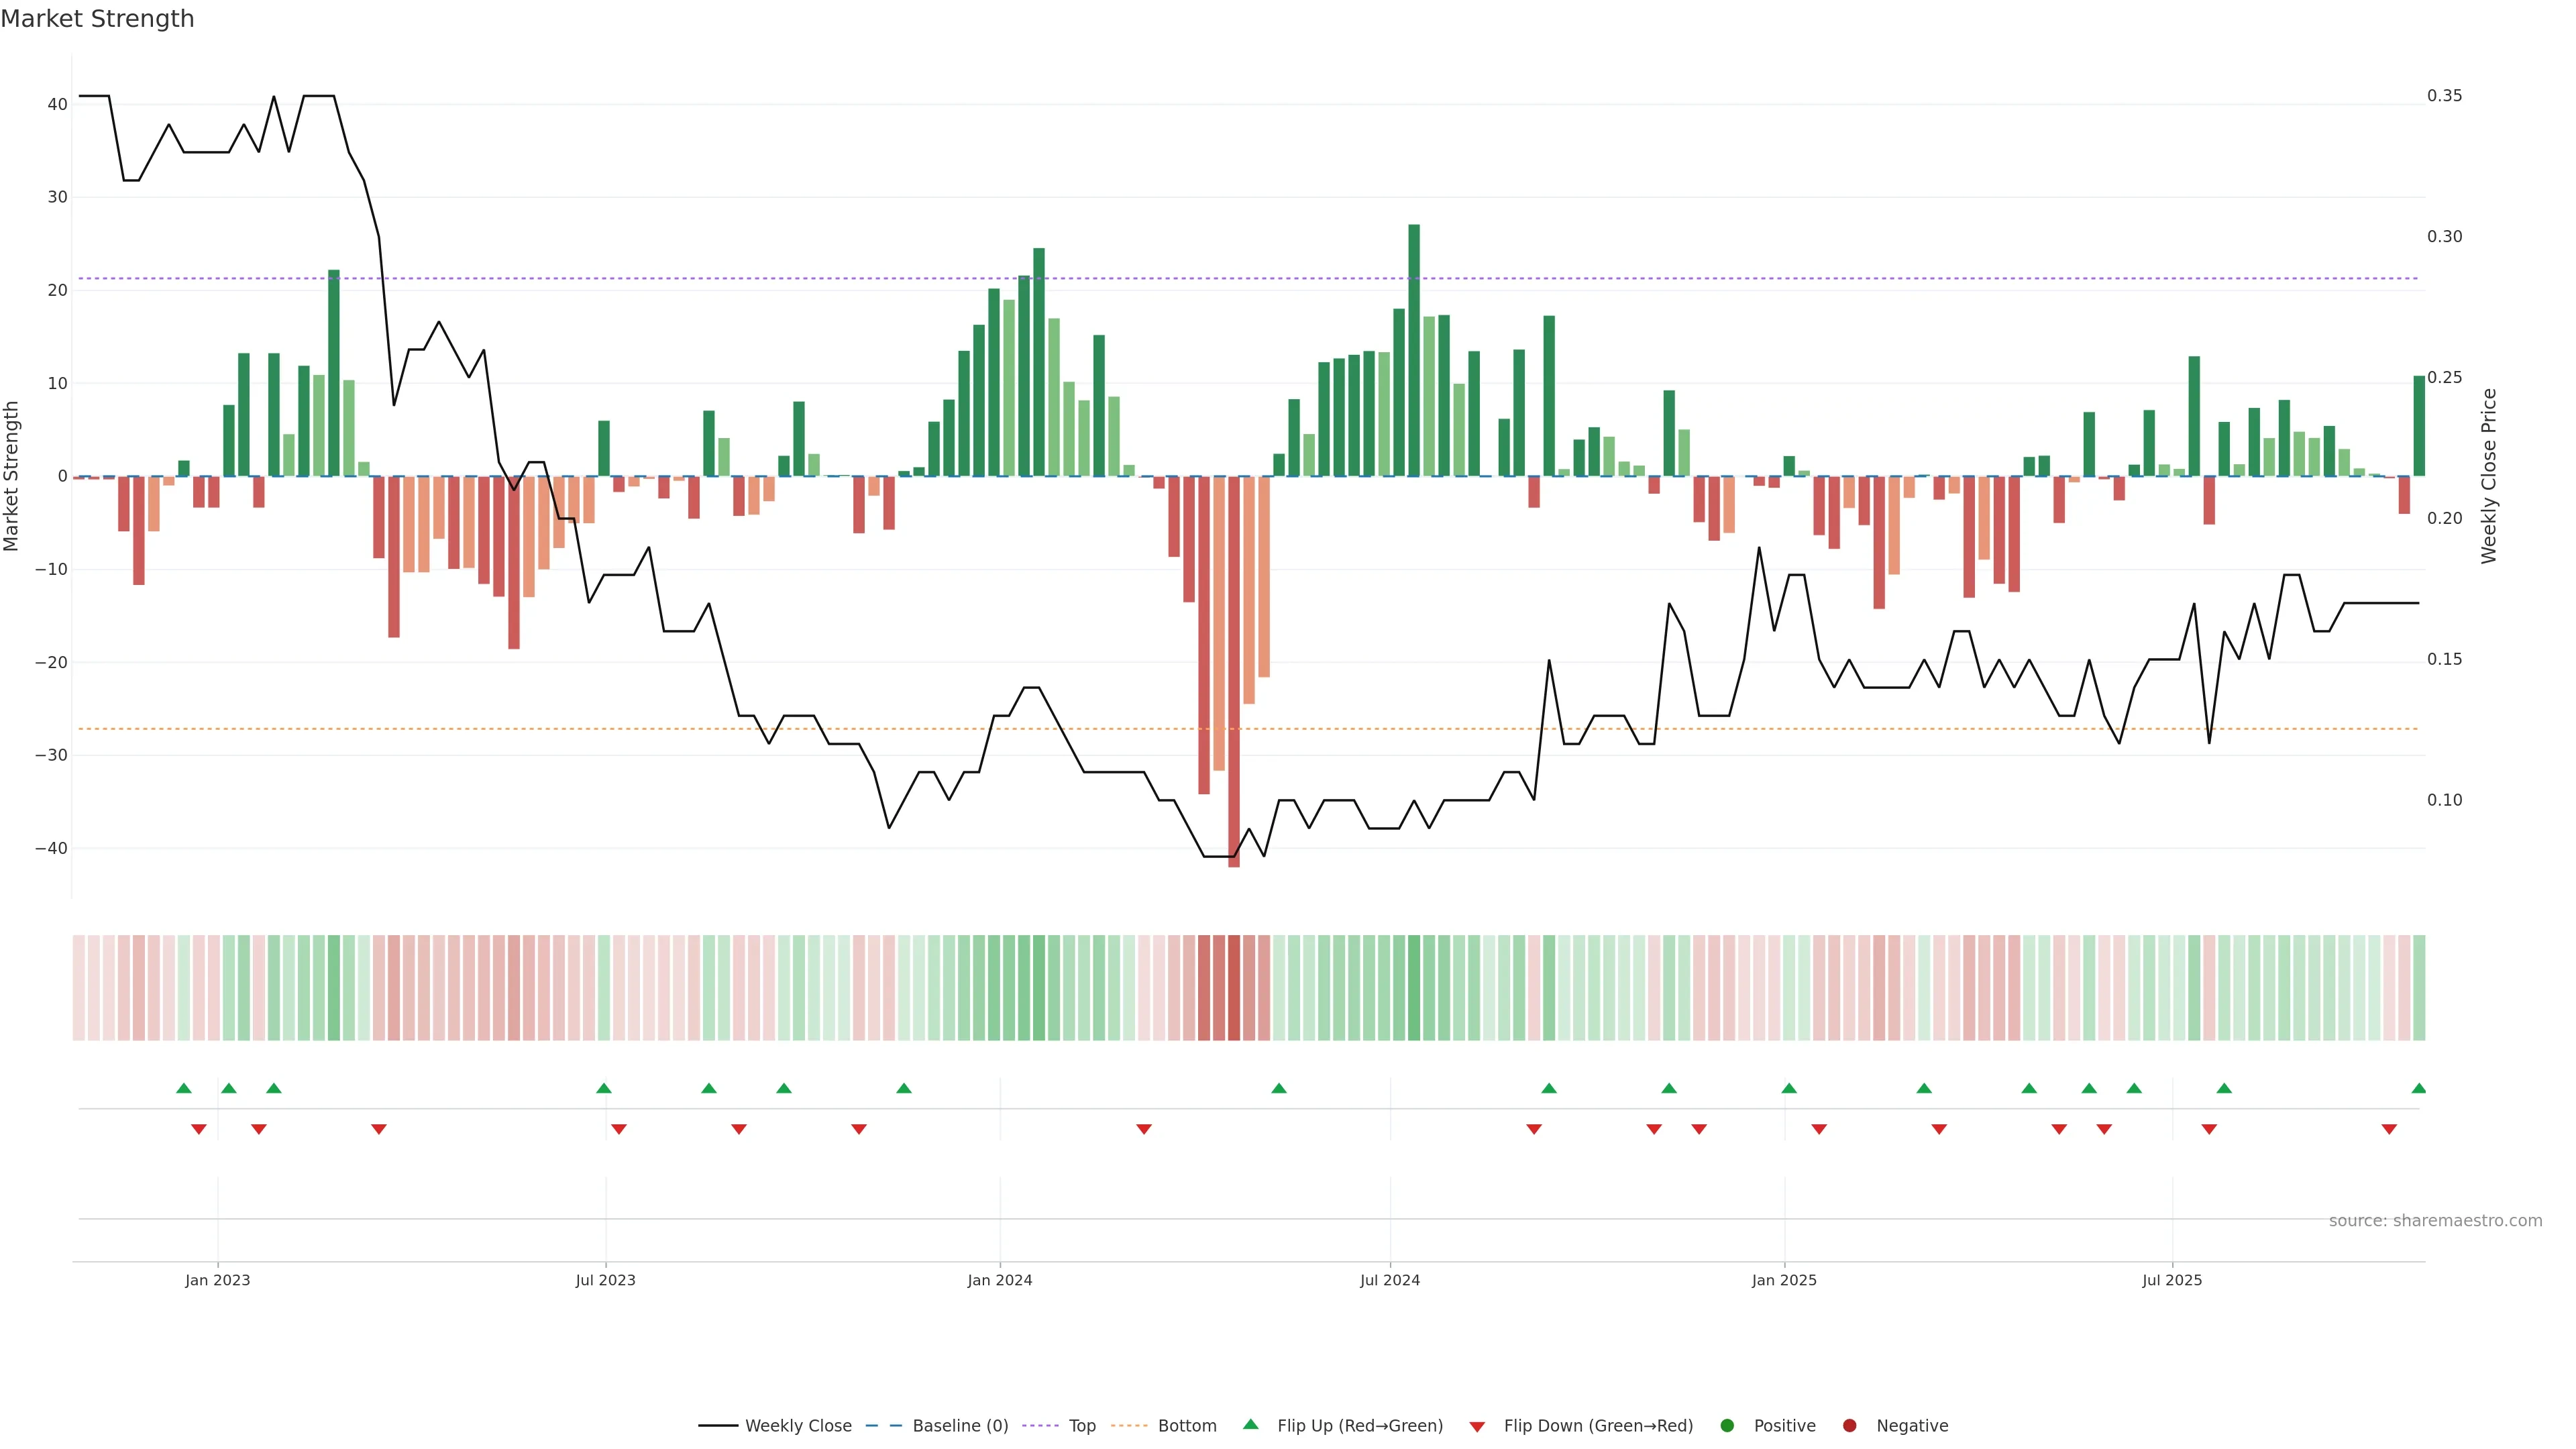Screen dimensions: 2576x1449
Task: Click the last red flip-down triangle marker
Action: point(2389,1129)
